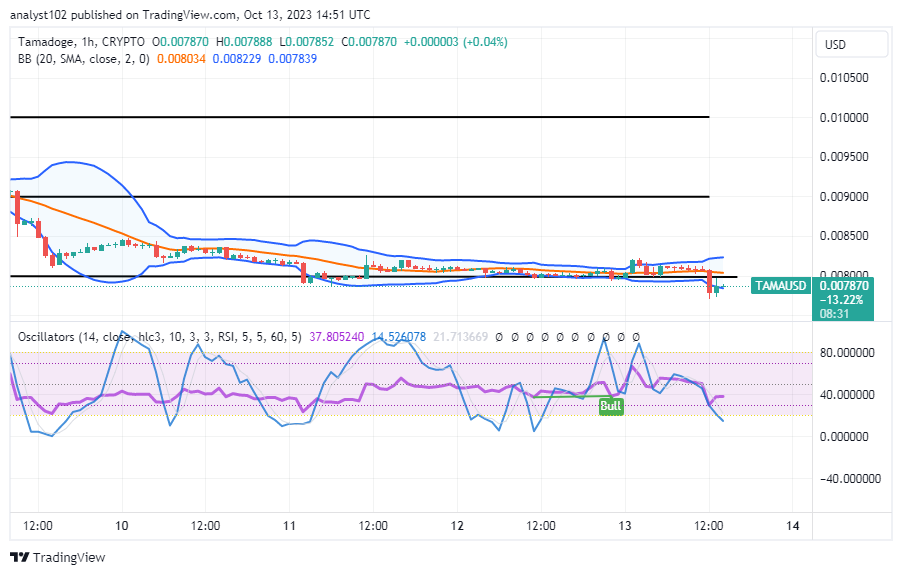The image size is (902, 575).
Task: Click the BB lower value 0.007839
Action: [x=292, y=59]
